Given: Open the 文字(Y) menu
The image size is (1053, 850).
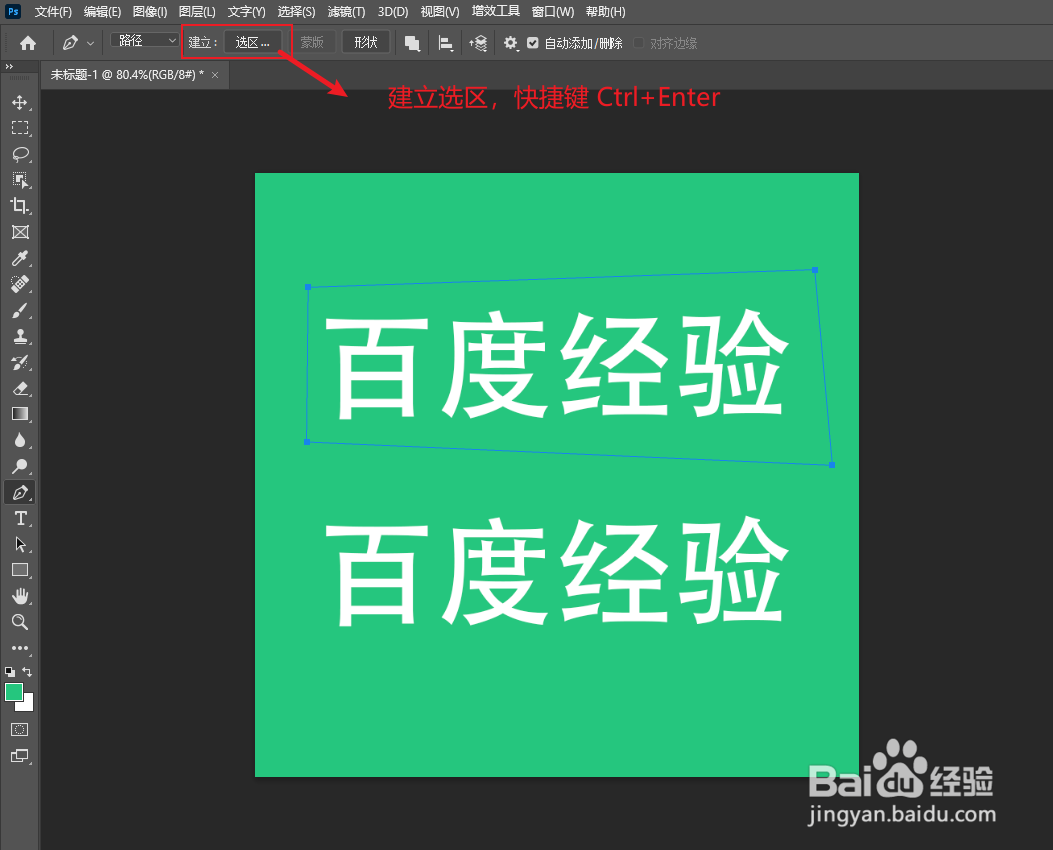Looking at the screenshot, I should (x=246, y=11).
